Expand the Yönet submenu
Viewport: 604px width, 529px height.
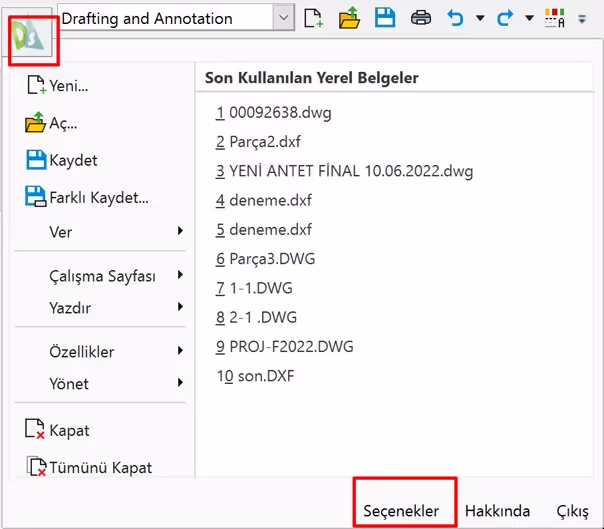(100, 384)
